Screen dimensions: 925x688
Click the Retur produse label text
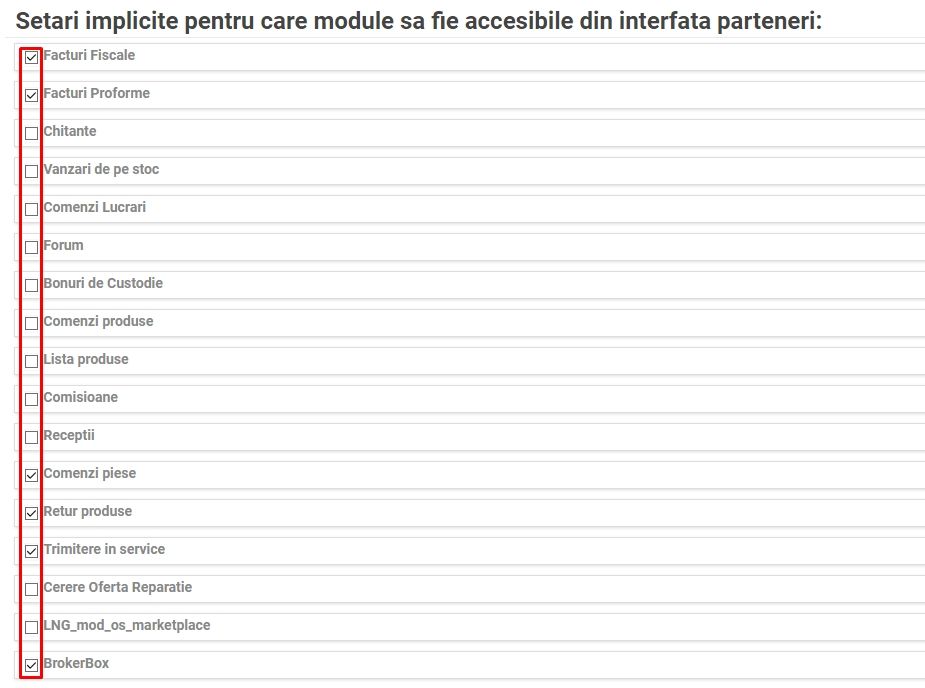[x=88, y=511]
